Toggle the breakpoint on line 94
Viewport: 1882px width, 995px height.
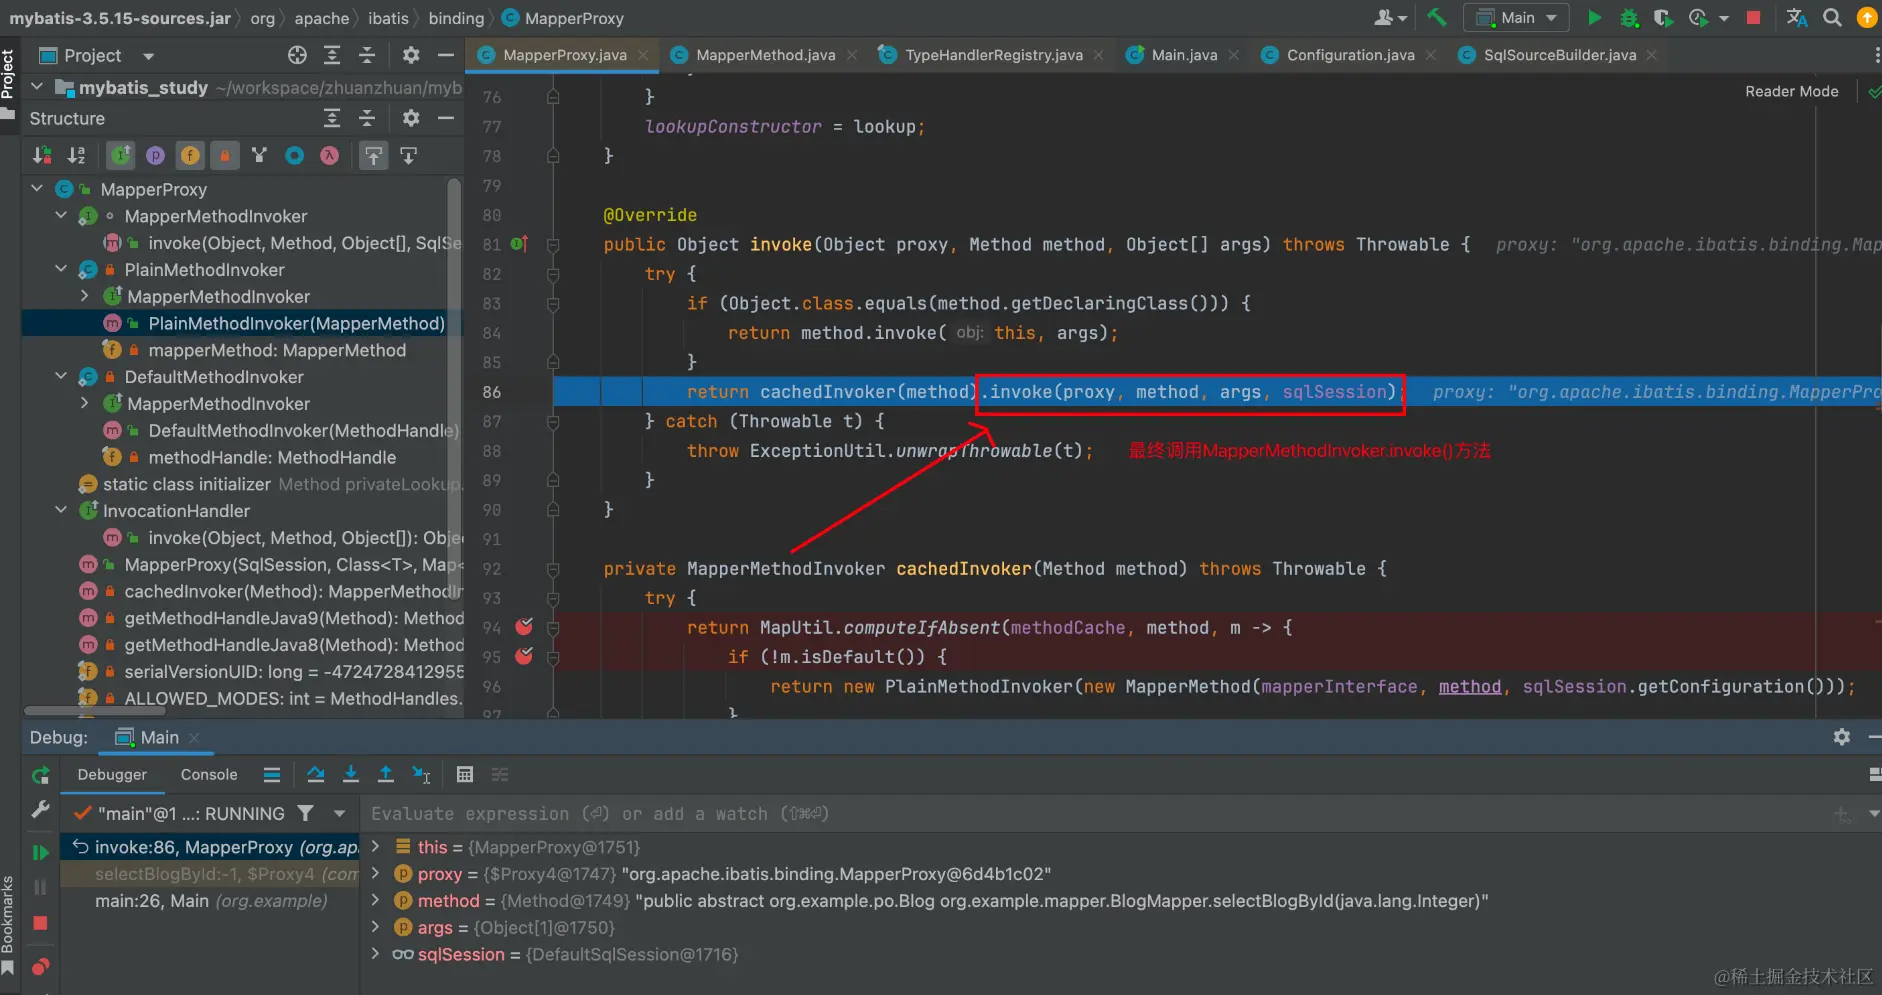click(524, 627)
